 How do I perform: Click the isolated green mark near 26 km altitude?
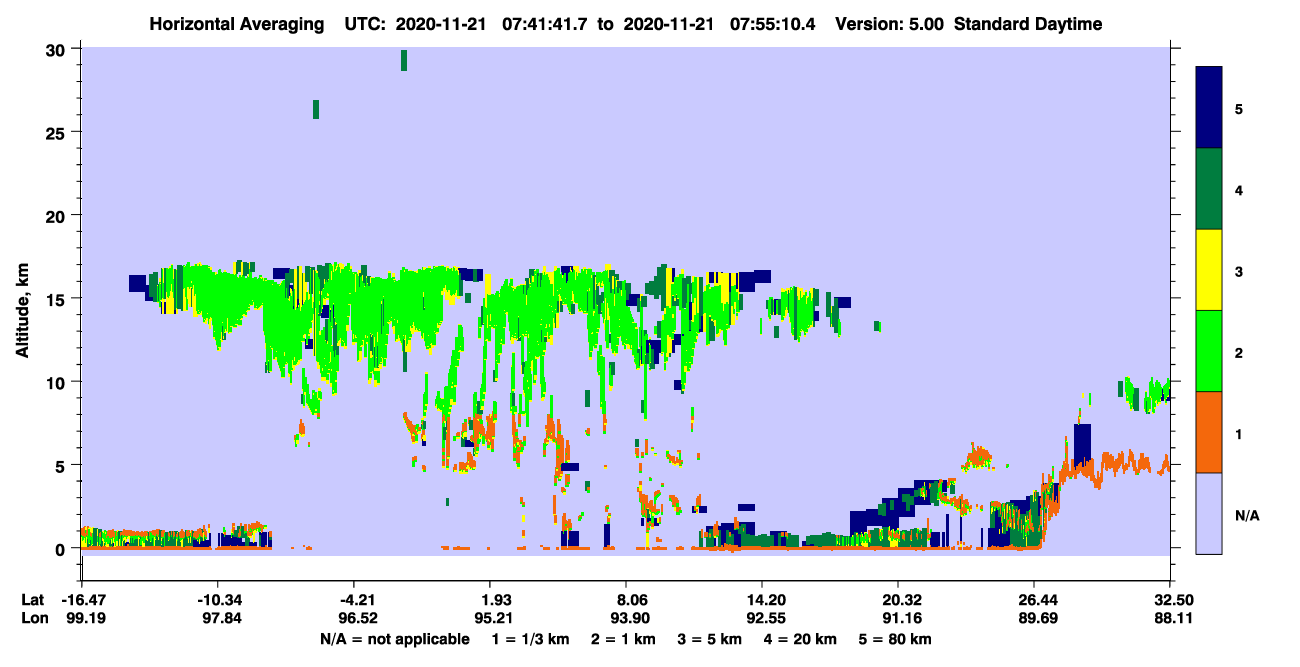click(x=316, y=109)
